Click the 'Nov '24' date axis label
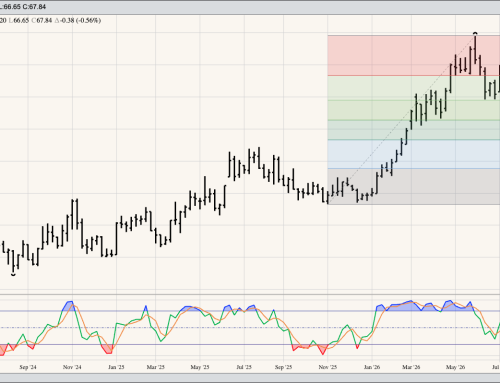Image resolution: width=500 pixels, height=383 pixels. tap(72, 367)
